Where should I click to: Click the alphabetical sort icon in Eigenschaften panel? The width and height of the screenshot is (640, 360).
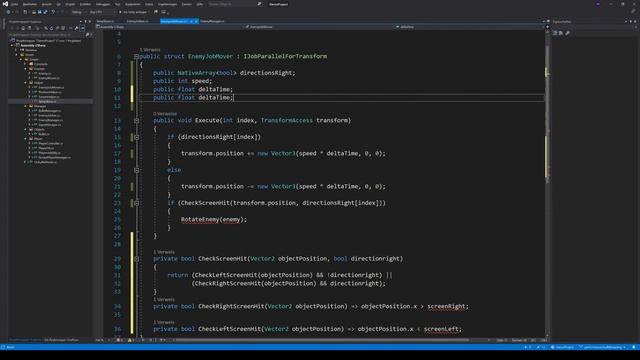point(560,33)
